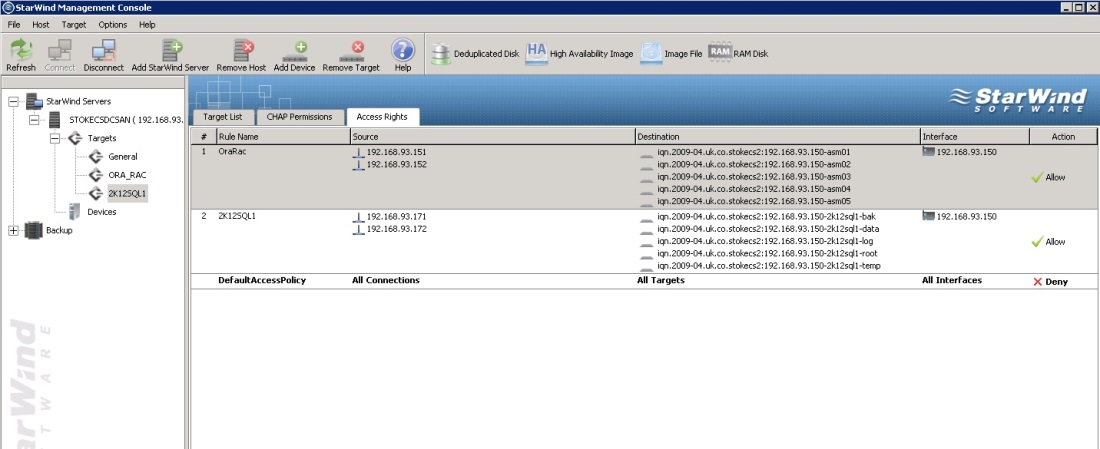Open the Help menu in menu bar
This screenshot has height=449, width=1100.
coord(147,25)
